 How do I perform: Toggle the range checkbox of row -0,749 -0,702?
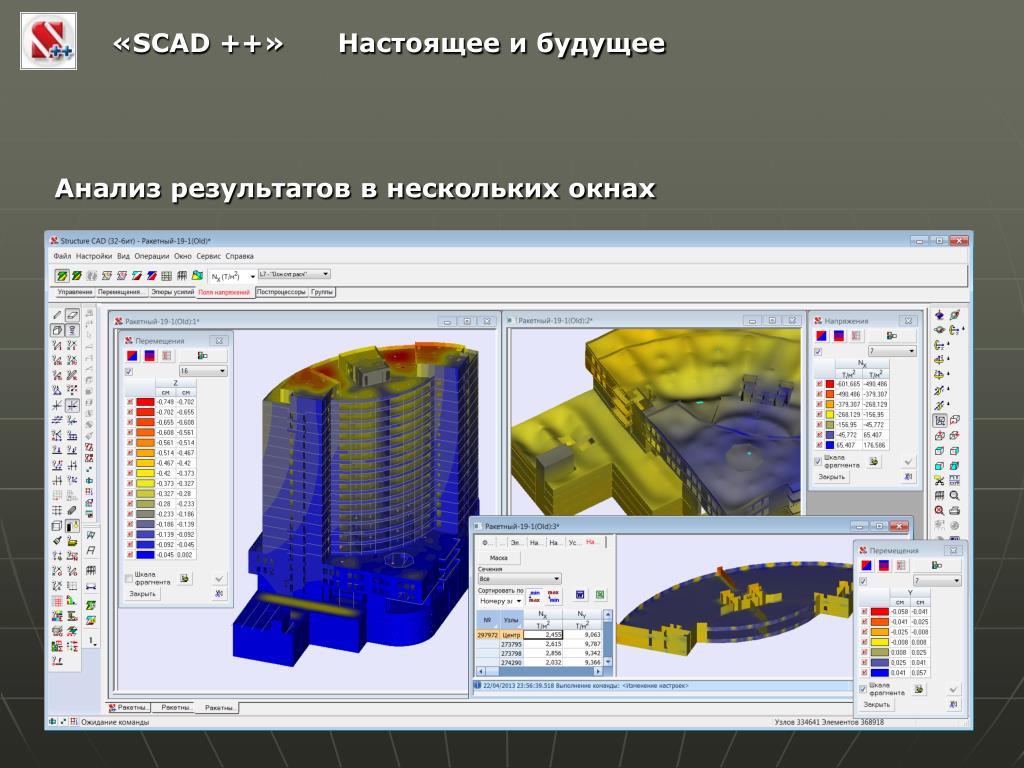click(130, 402)
